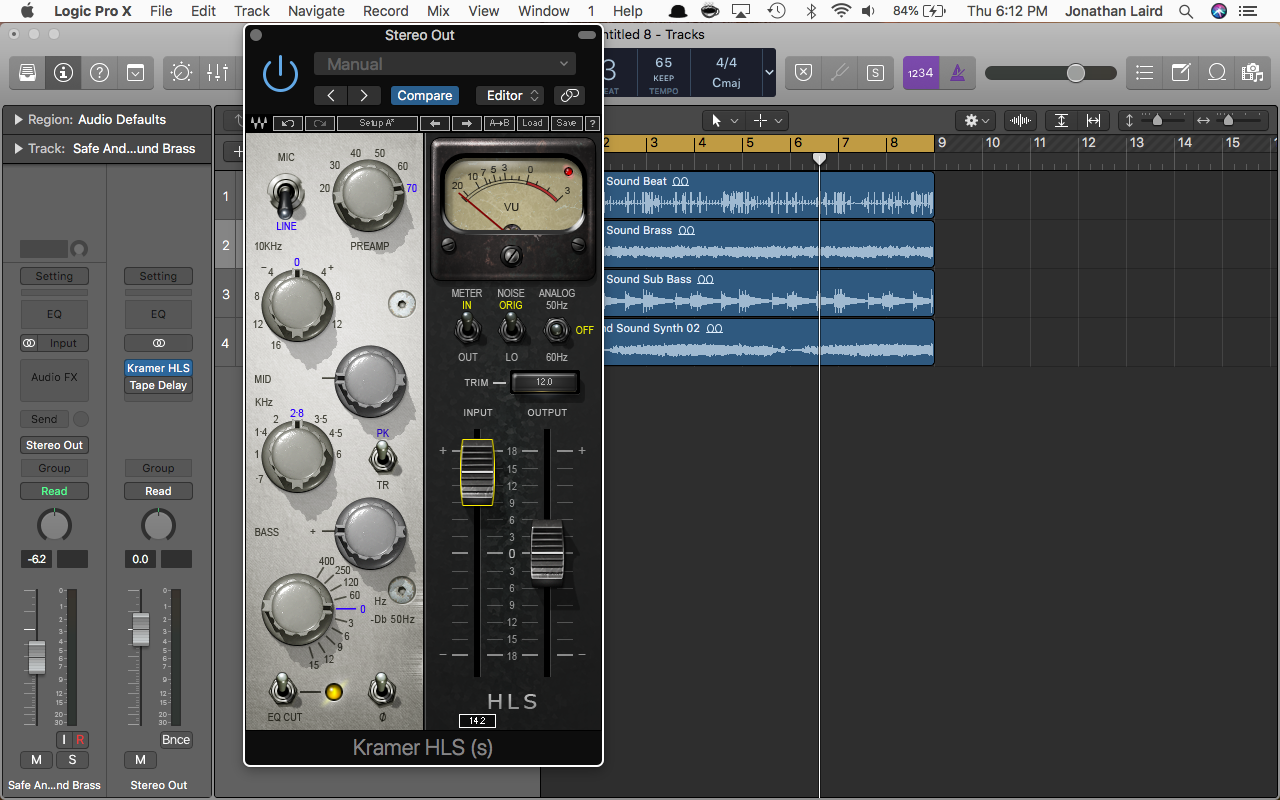Toggle the Inspector info button

[63, 73]
